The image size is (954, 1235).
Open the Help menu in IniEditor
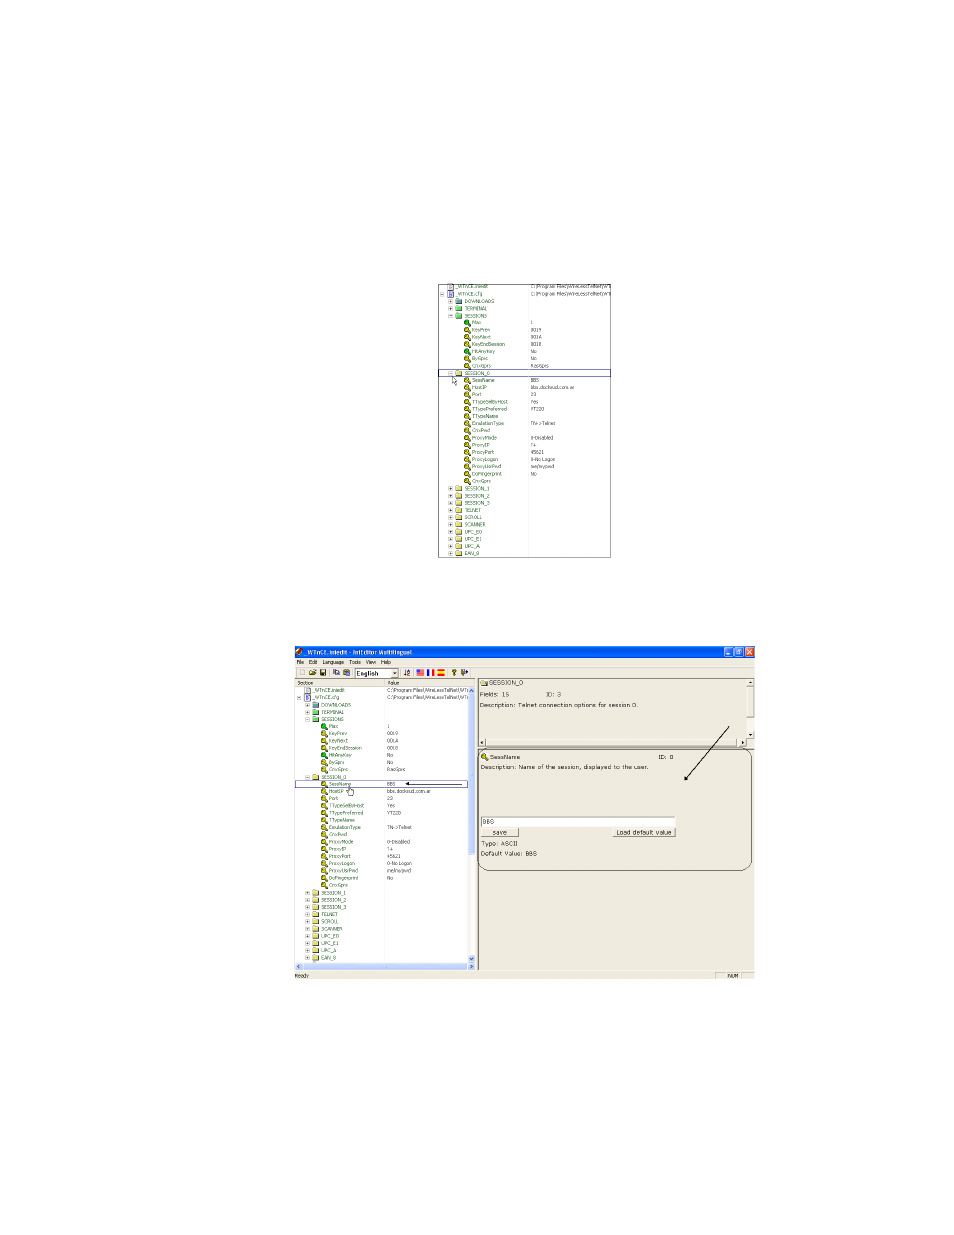tap(386, 662)
